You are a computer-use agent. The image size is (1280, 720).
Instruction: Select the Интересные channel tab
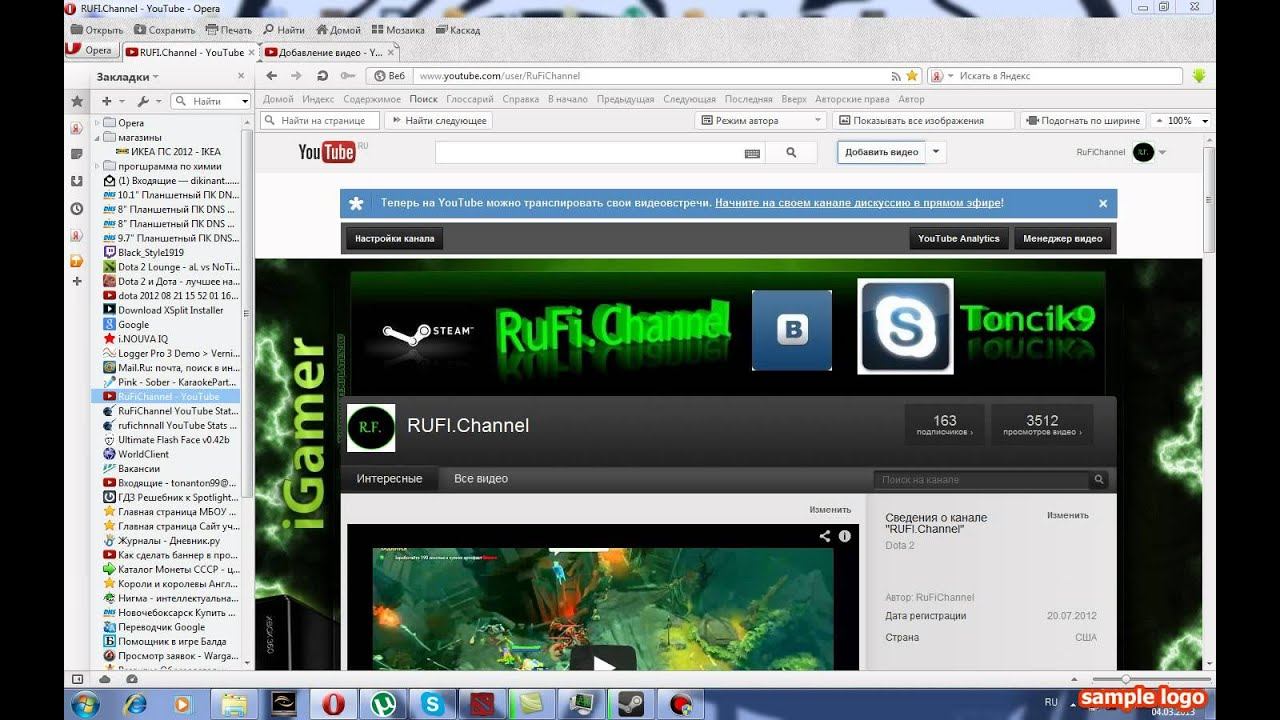tap(389, 479)
